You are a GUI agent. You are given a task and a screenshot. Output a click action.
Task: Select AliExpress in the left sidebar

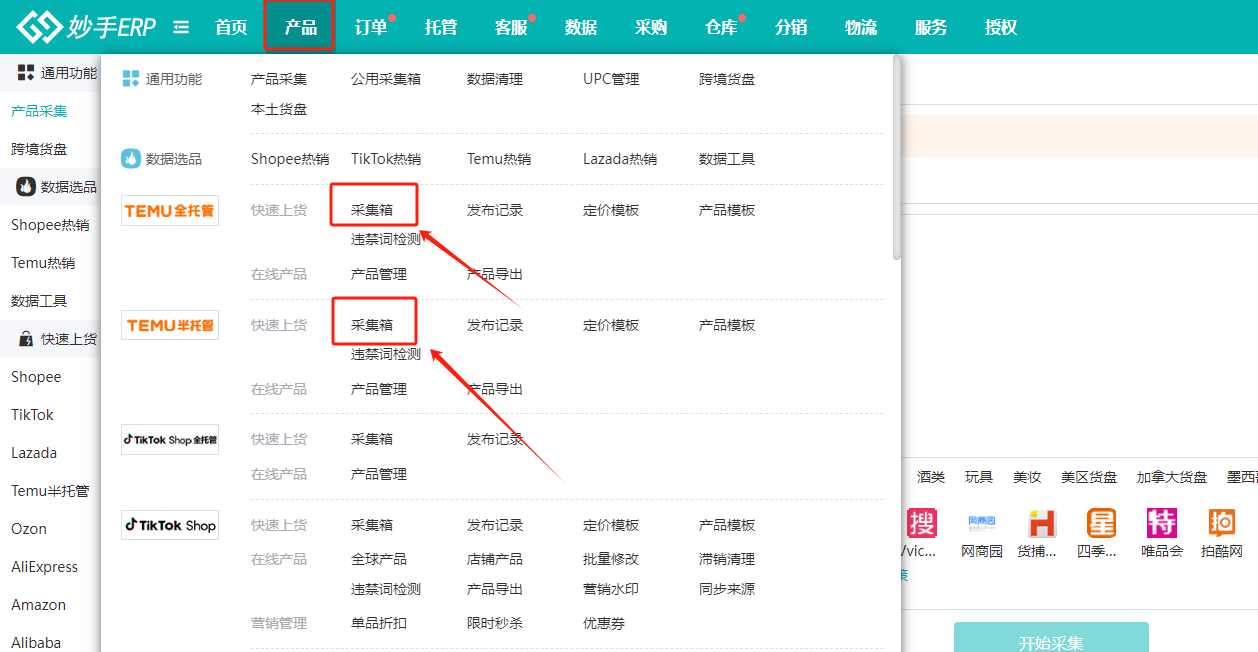tap(44, 567)
